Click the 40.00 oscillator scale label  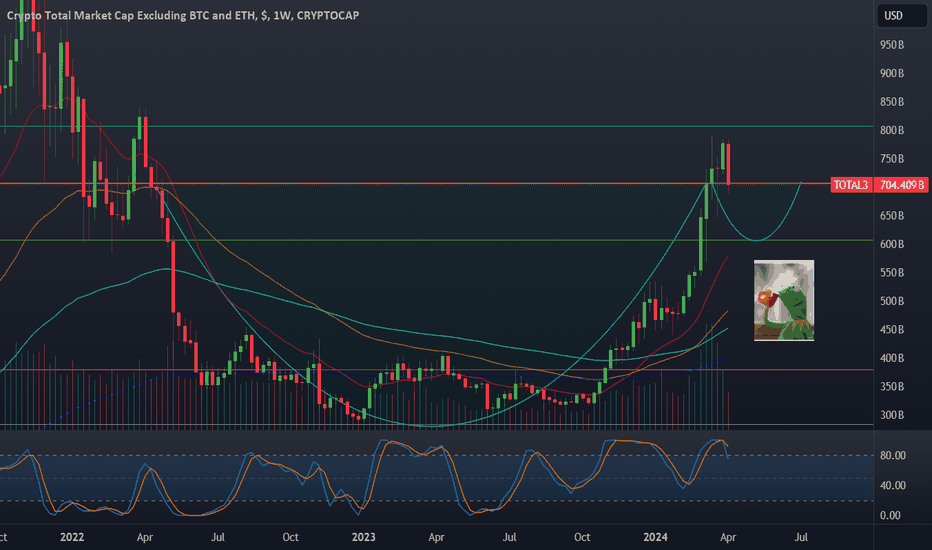click(893, 485)
